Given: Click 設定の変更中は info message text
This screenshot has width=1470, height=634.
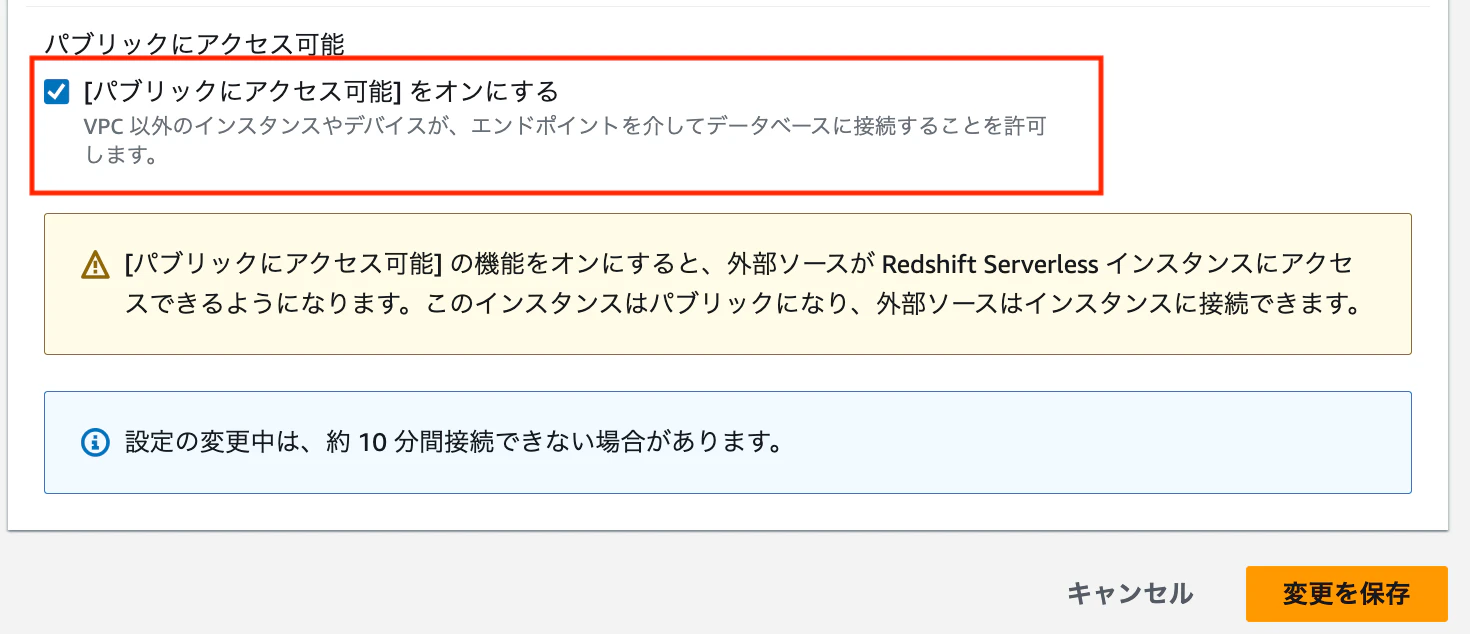Looking at the screenshot, I should 453,442.
